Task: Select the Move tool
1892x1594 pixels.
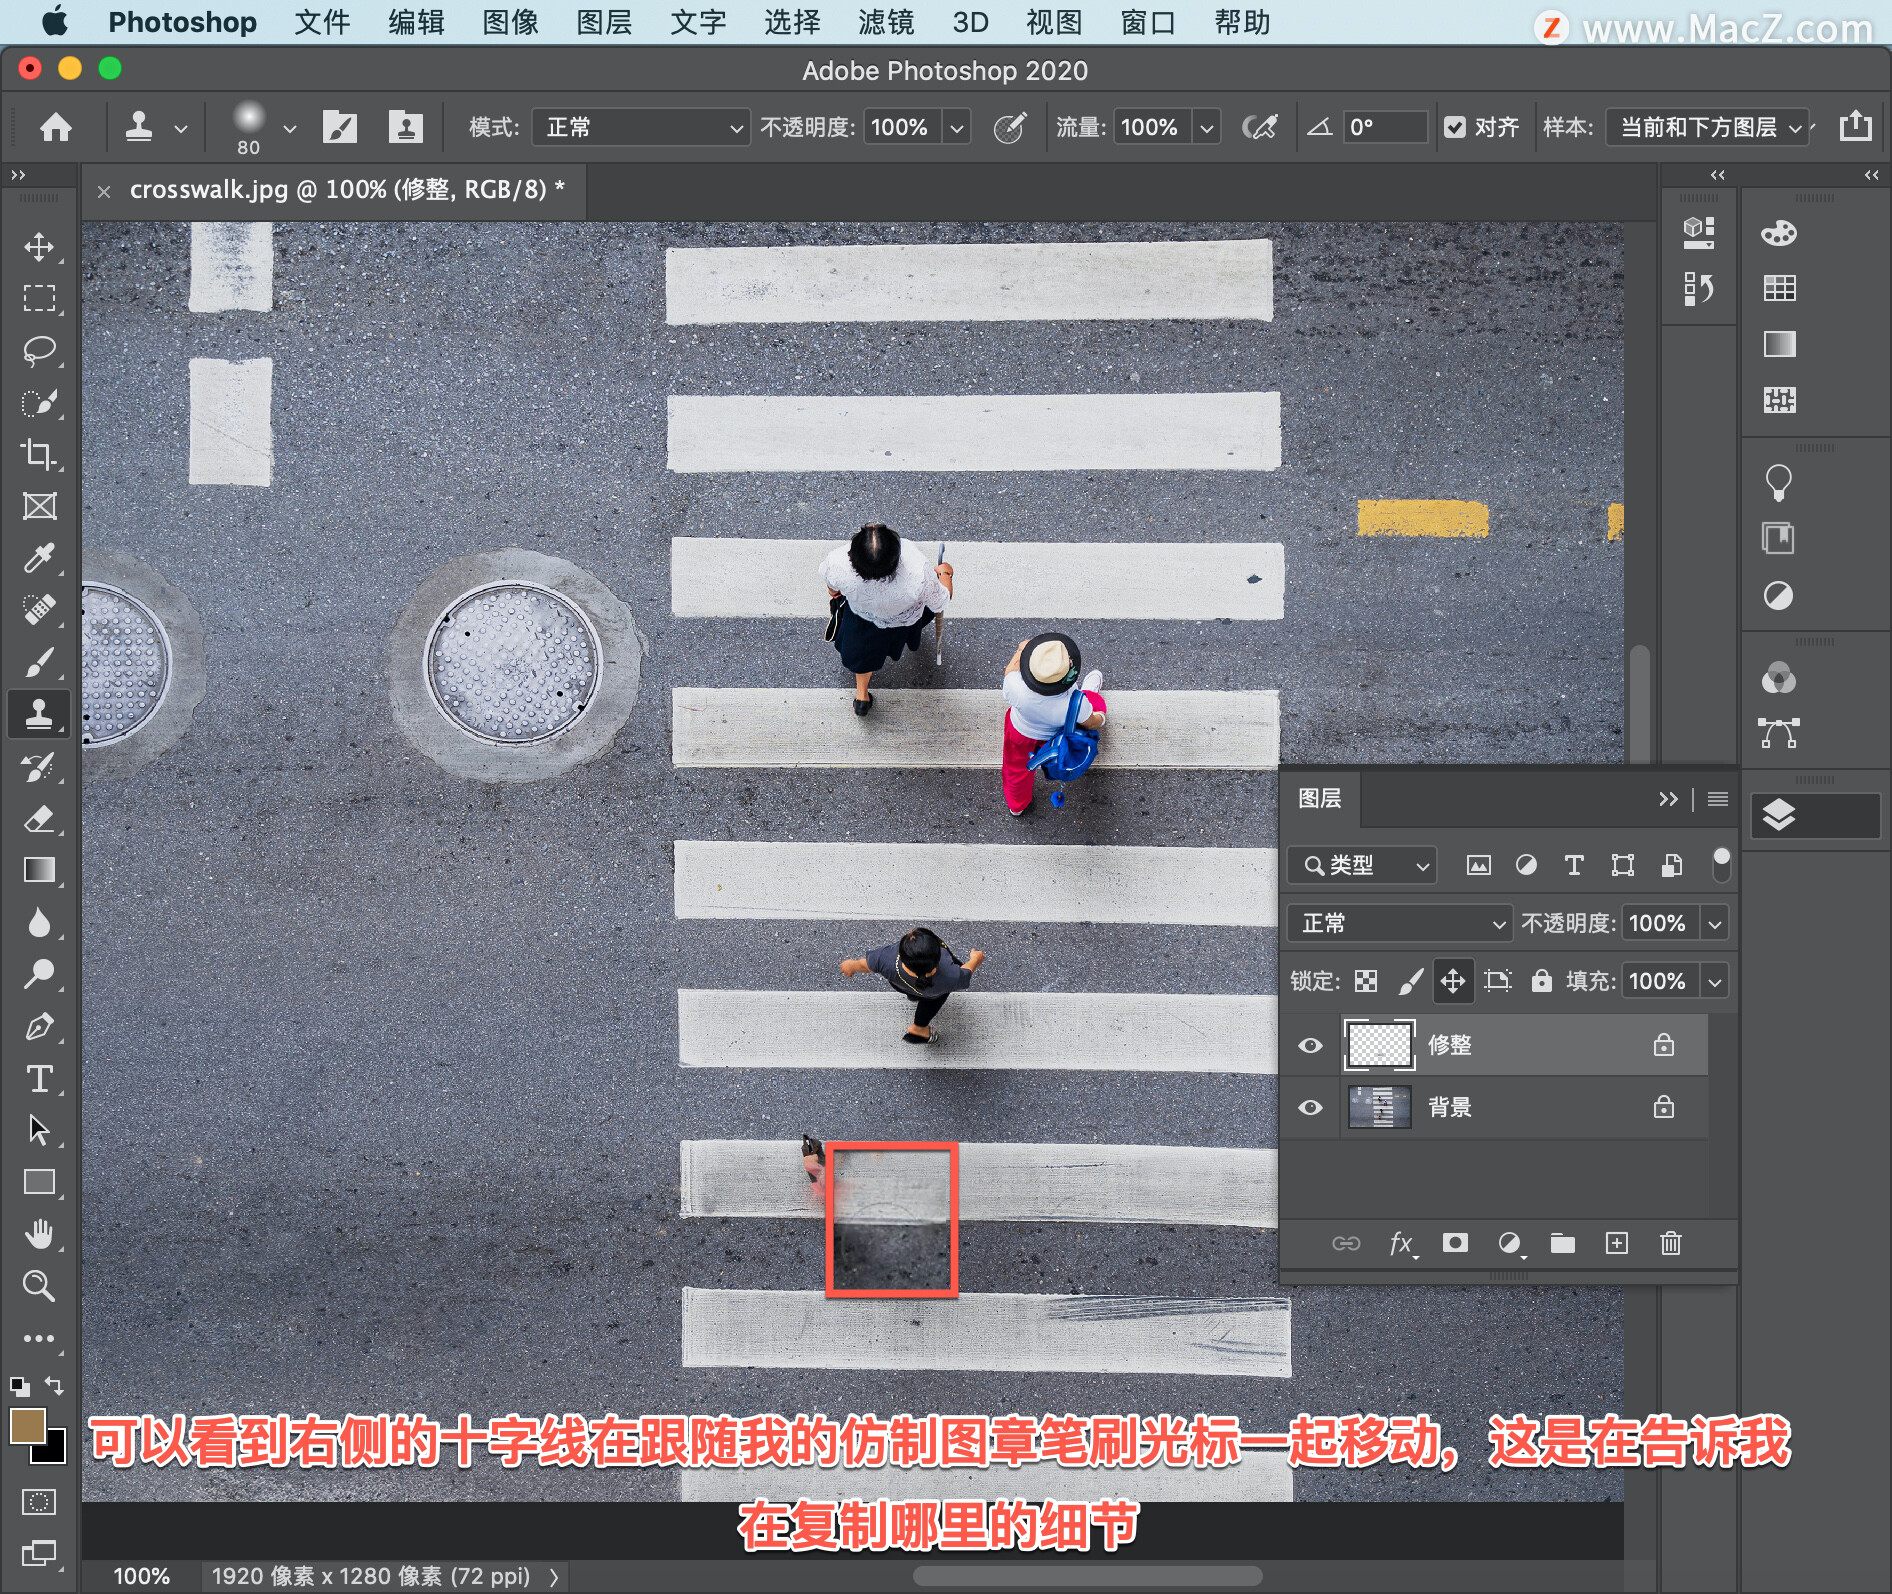Action: 39,247
